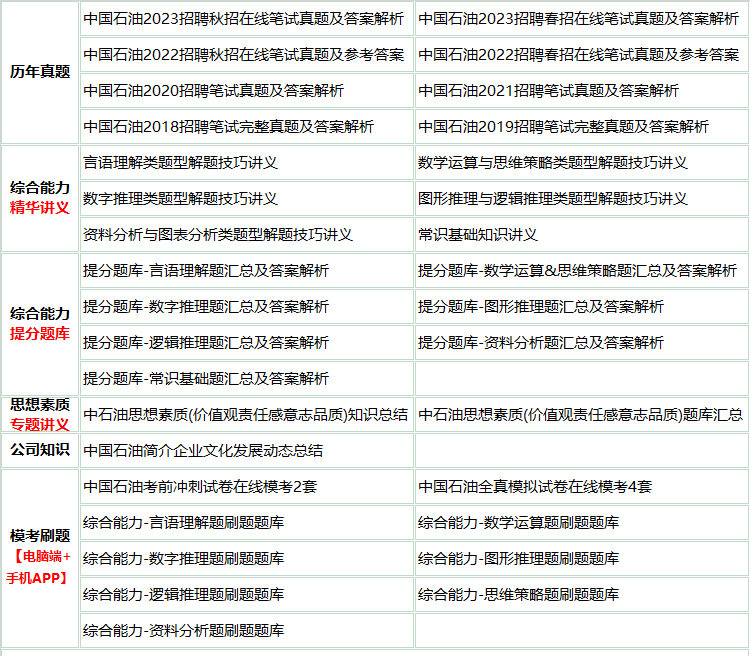Viewport: 750px width, 656px height.
Task: Click 数字推理类题型解题技巧讲义
Action: pyautogui.click(x=180, y=199)
